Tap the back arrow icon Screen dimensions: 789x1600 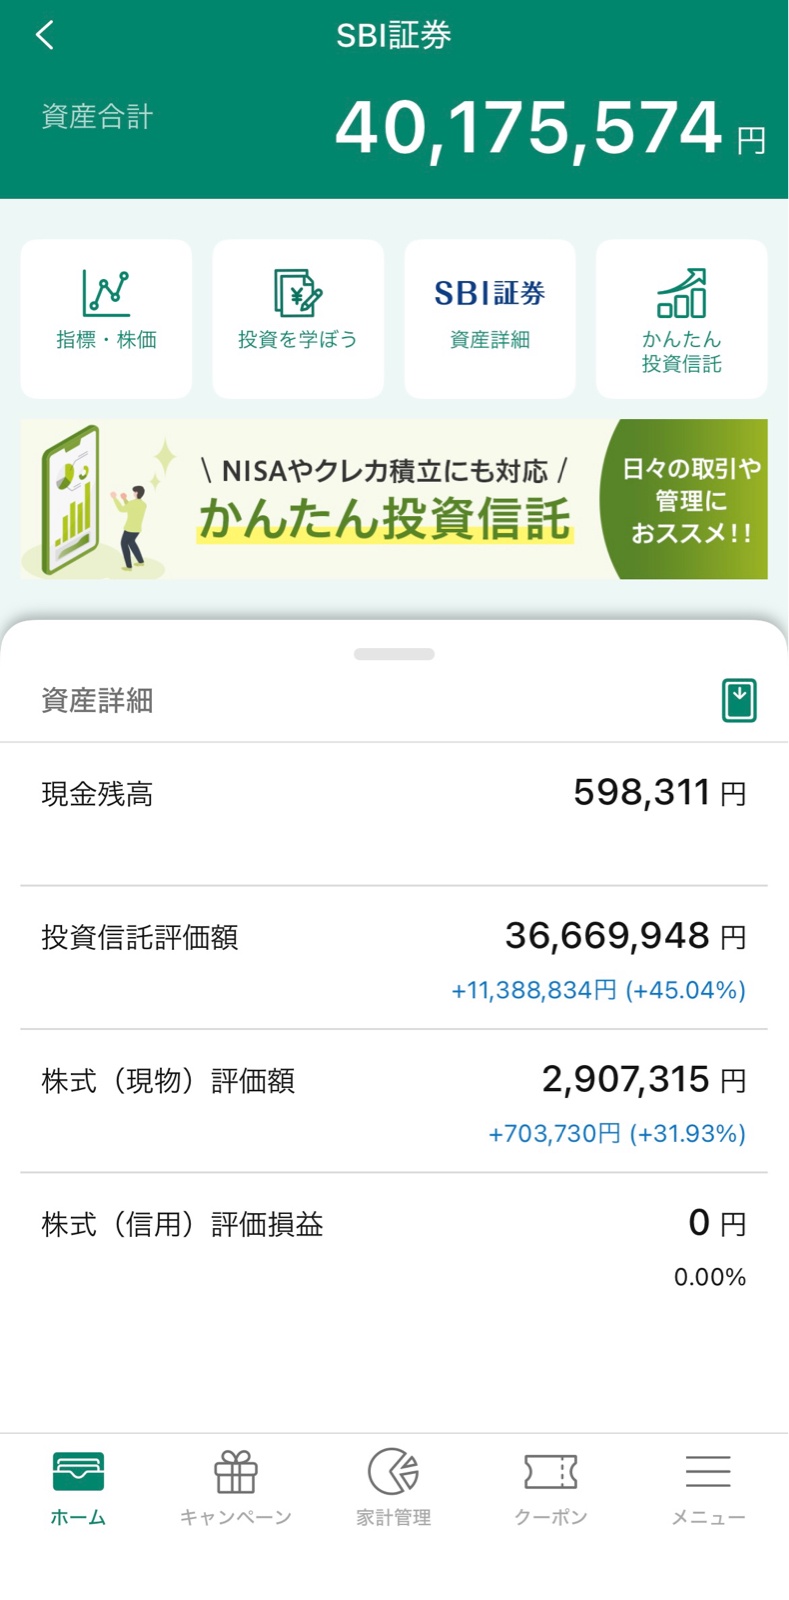pyautogui.click(x=44, y=36)
